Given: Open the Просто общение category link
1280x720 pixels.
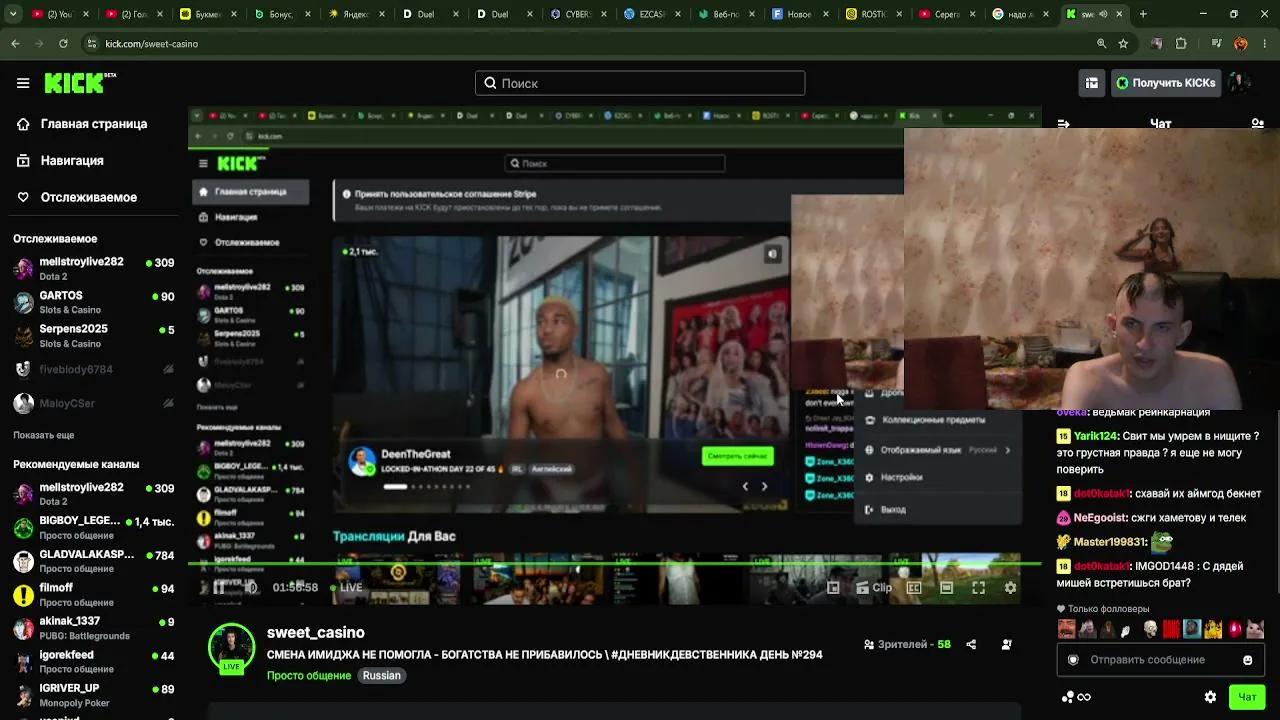Looking at the screenshot, I should click(310, 676).
